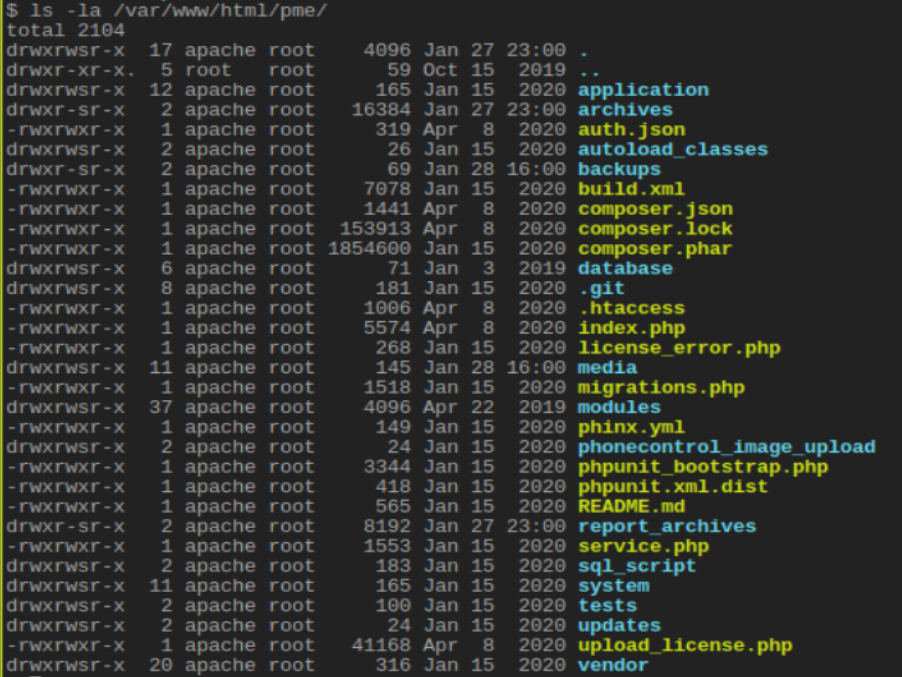
Task: Select the report_archives directory name
Action: click(x=666, y=527)
